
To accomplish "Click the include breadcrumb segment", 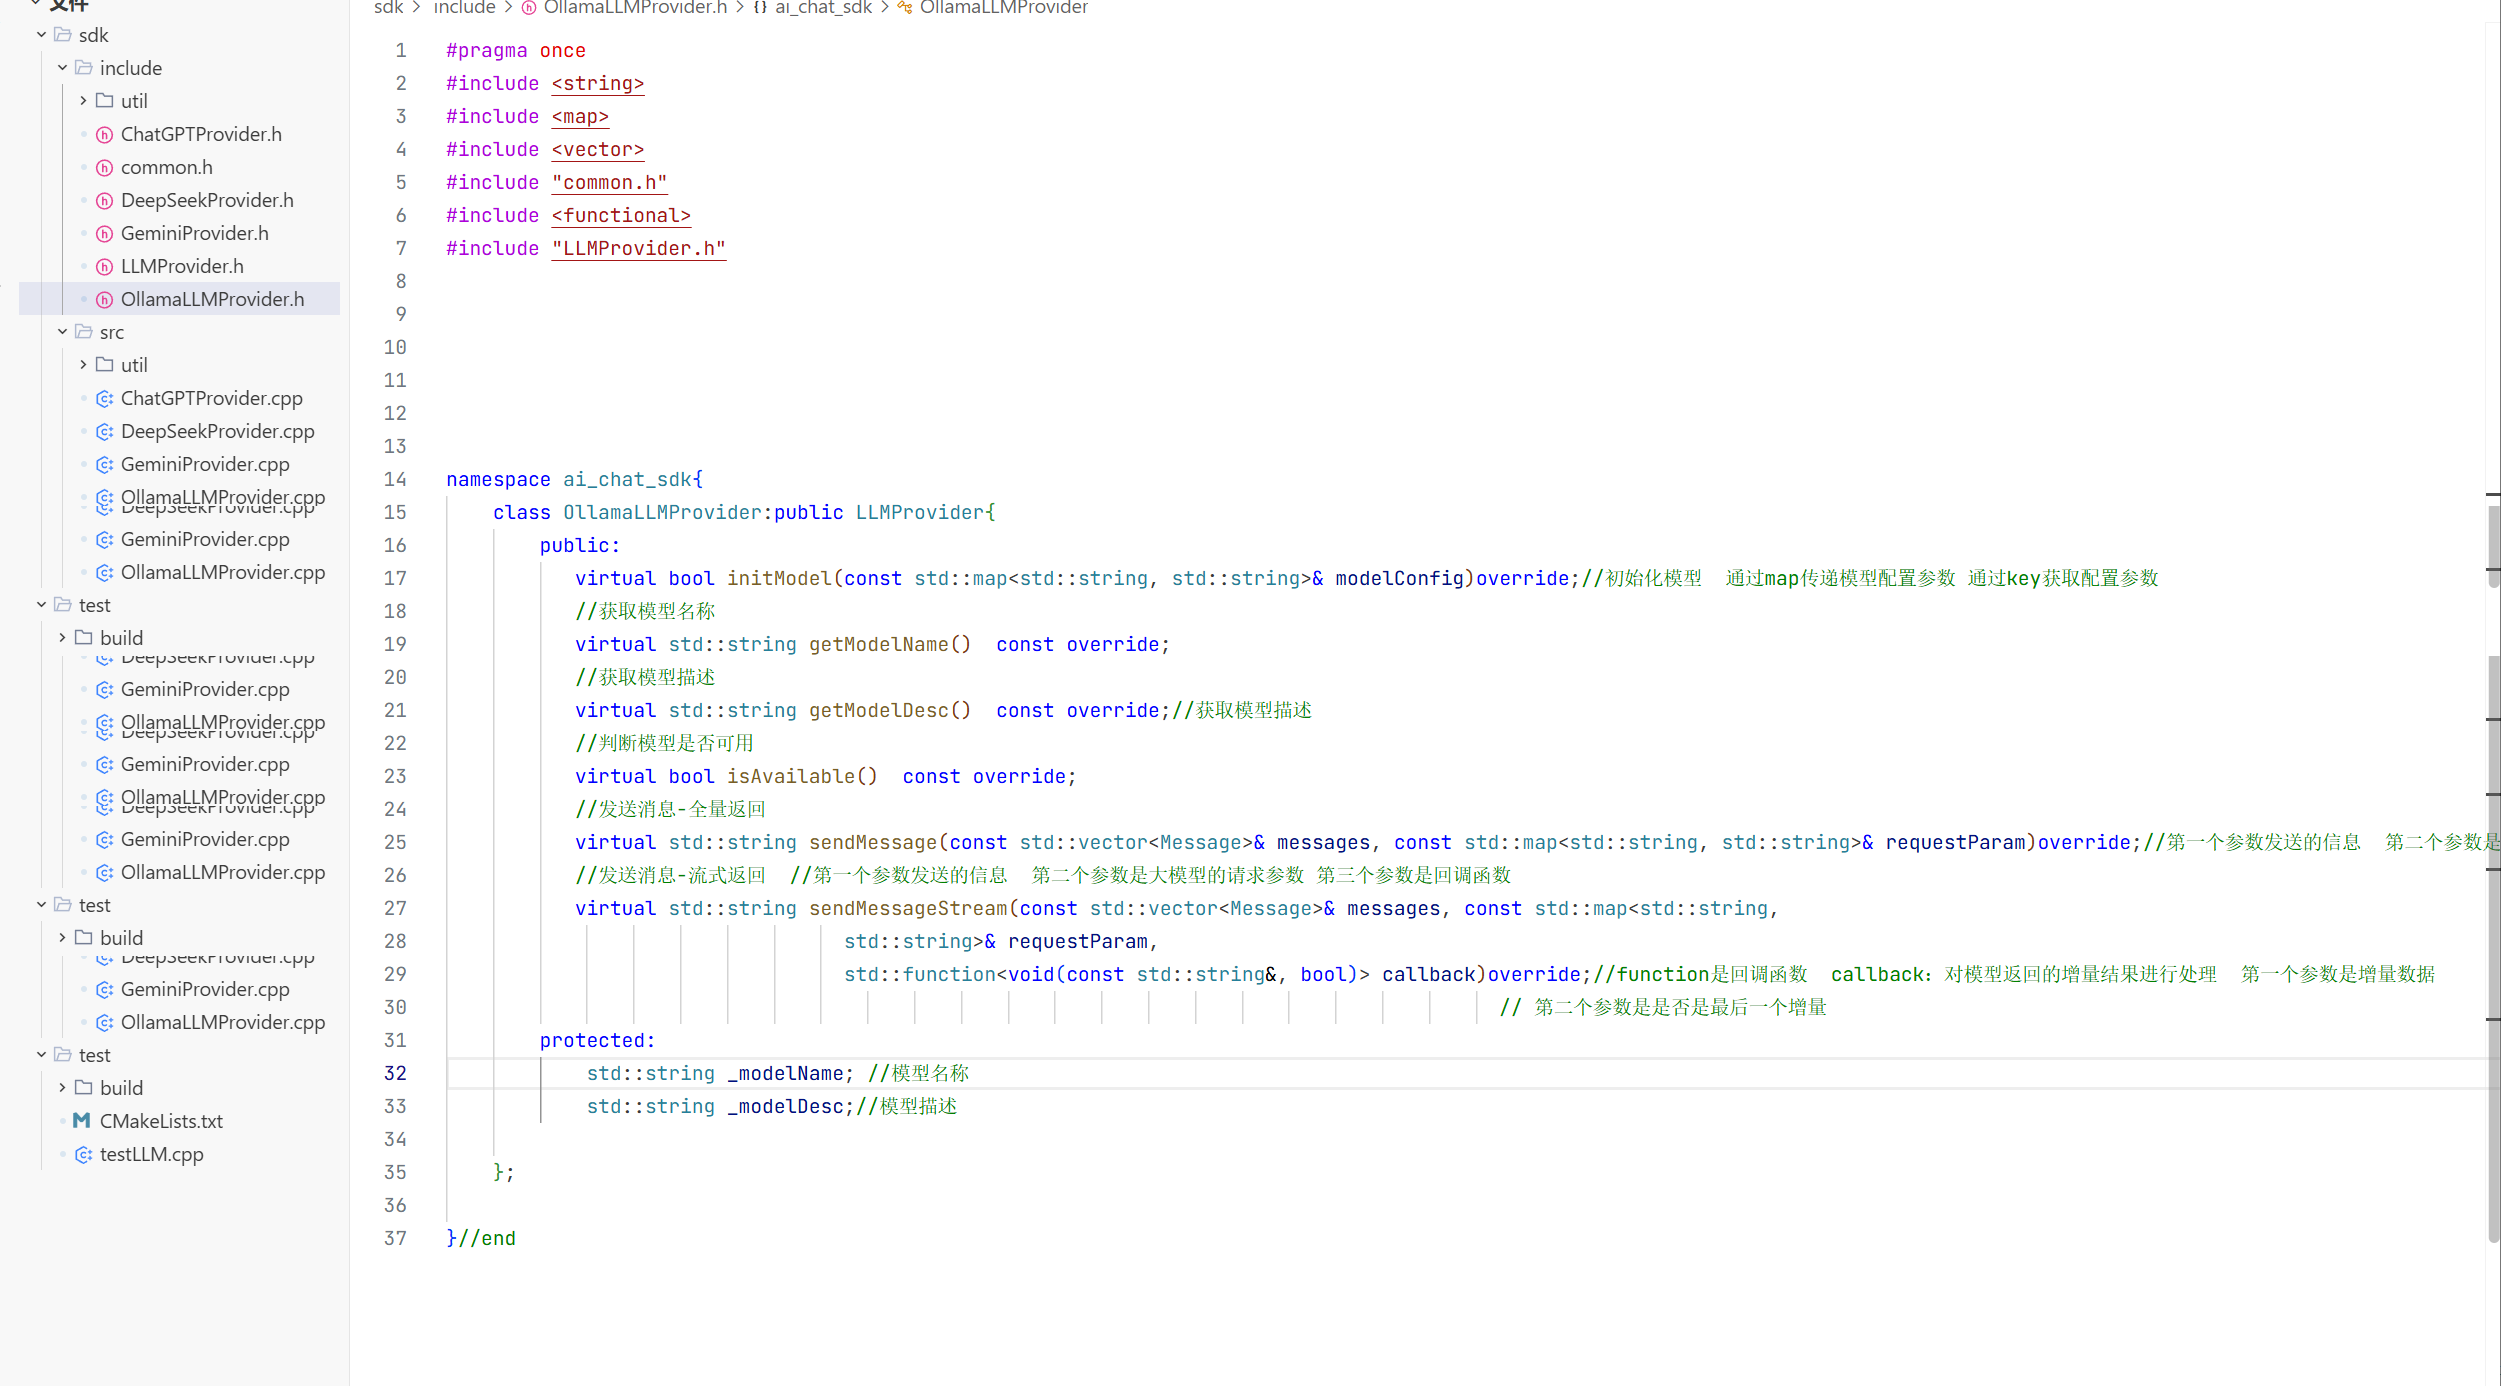I will coord(464,8).
